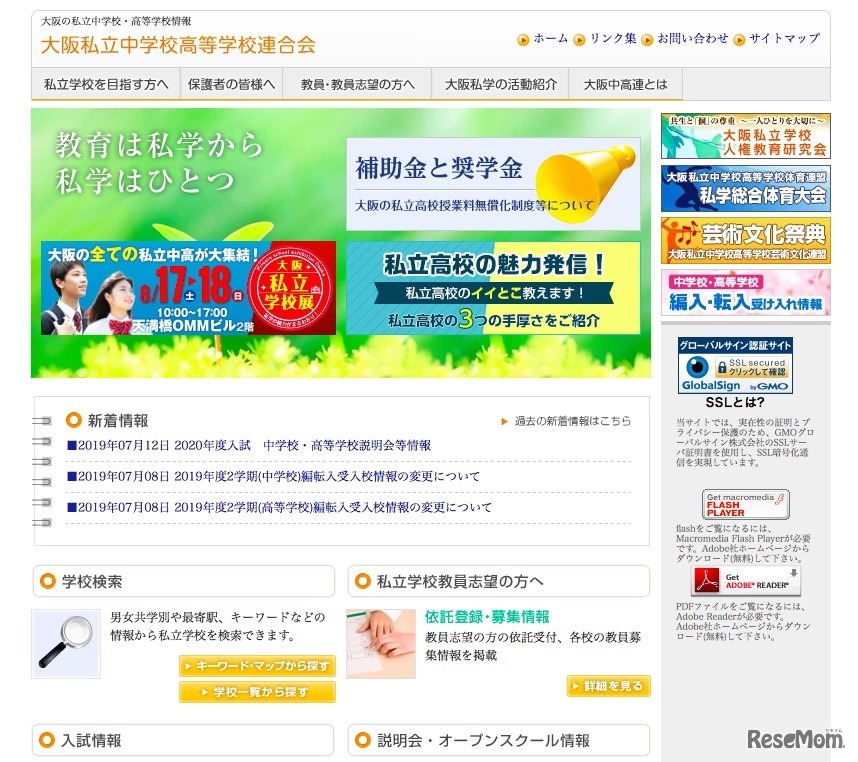Click the orange ring icon beside 学校検索

[x=48, y=581]
